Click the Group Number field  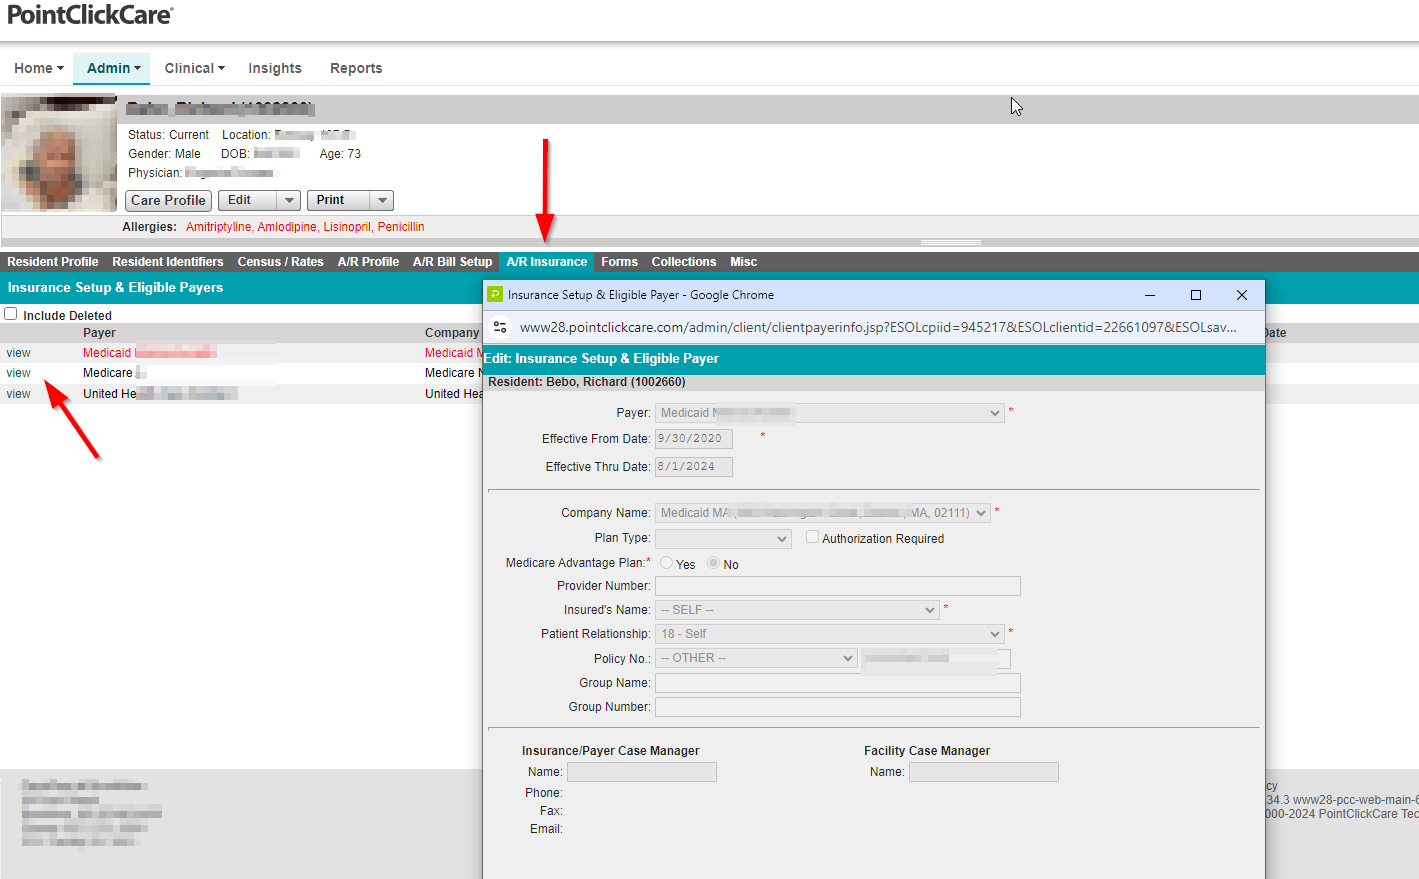(838, 707)
